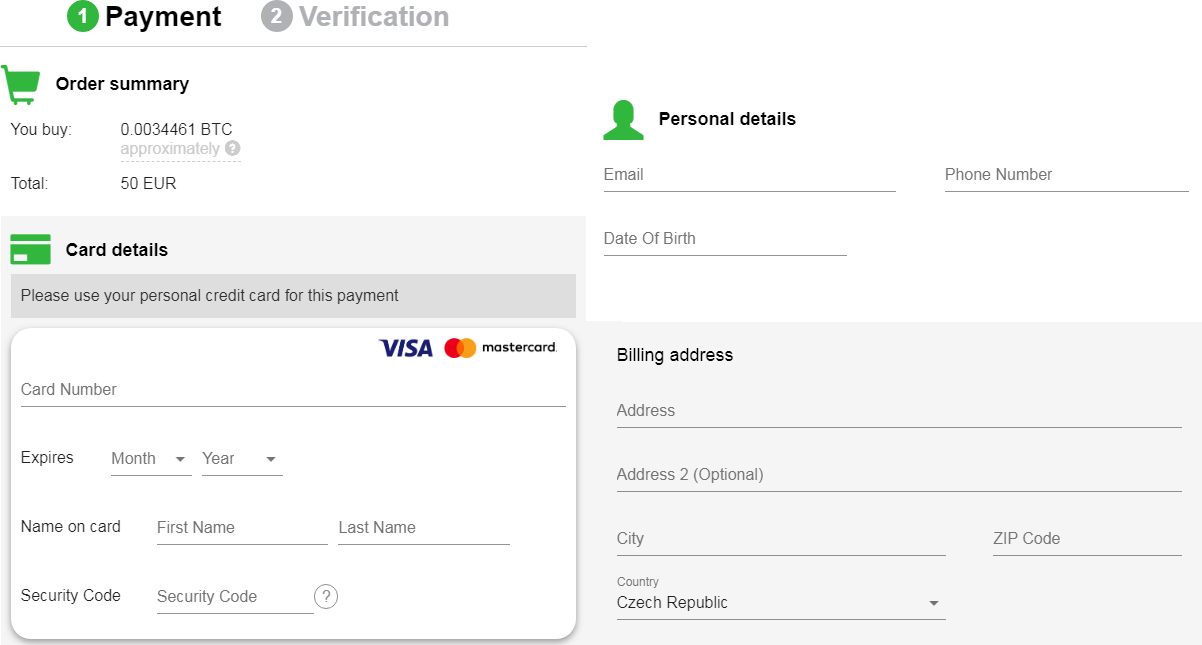The image size is (1202, 645).
Task: Click the Date Of Birth field
Action: (x=725, y=239)
